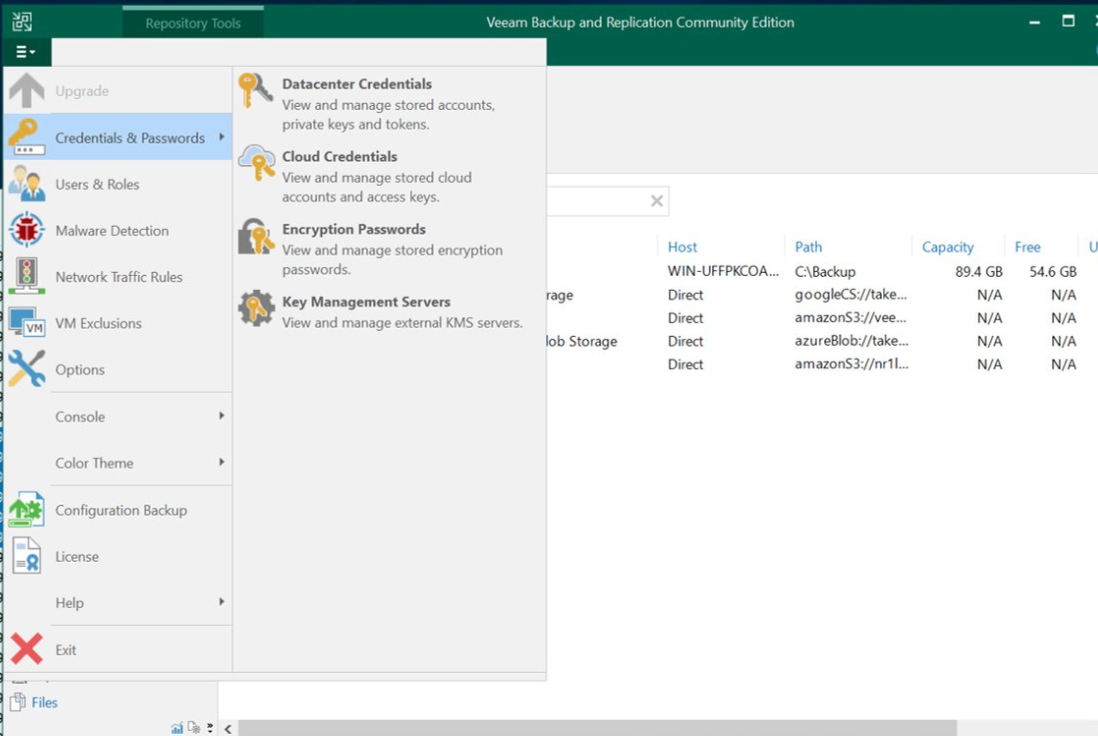Click the Options wrench icon

click(x=27, y=369)
